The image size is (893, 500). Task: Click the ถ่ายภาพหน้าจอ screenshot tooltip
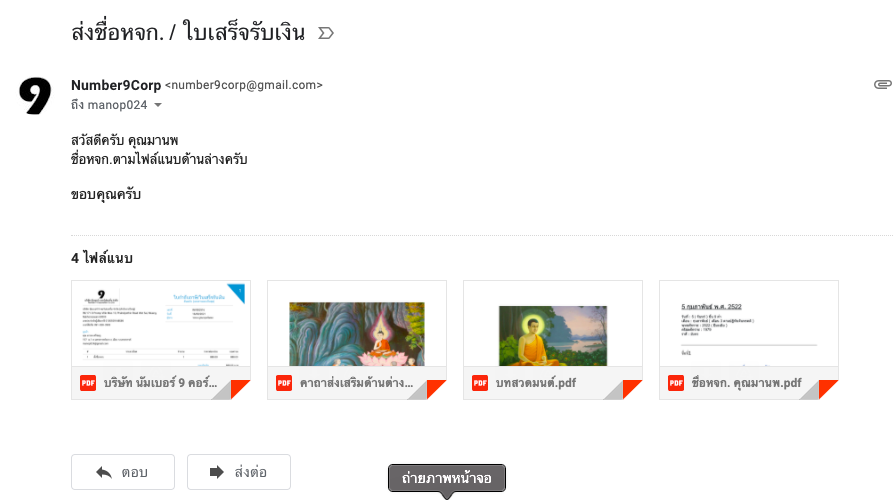[x=447, y=478]
